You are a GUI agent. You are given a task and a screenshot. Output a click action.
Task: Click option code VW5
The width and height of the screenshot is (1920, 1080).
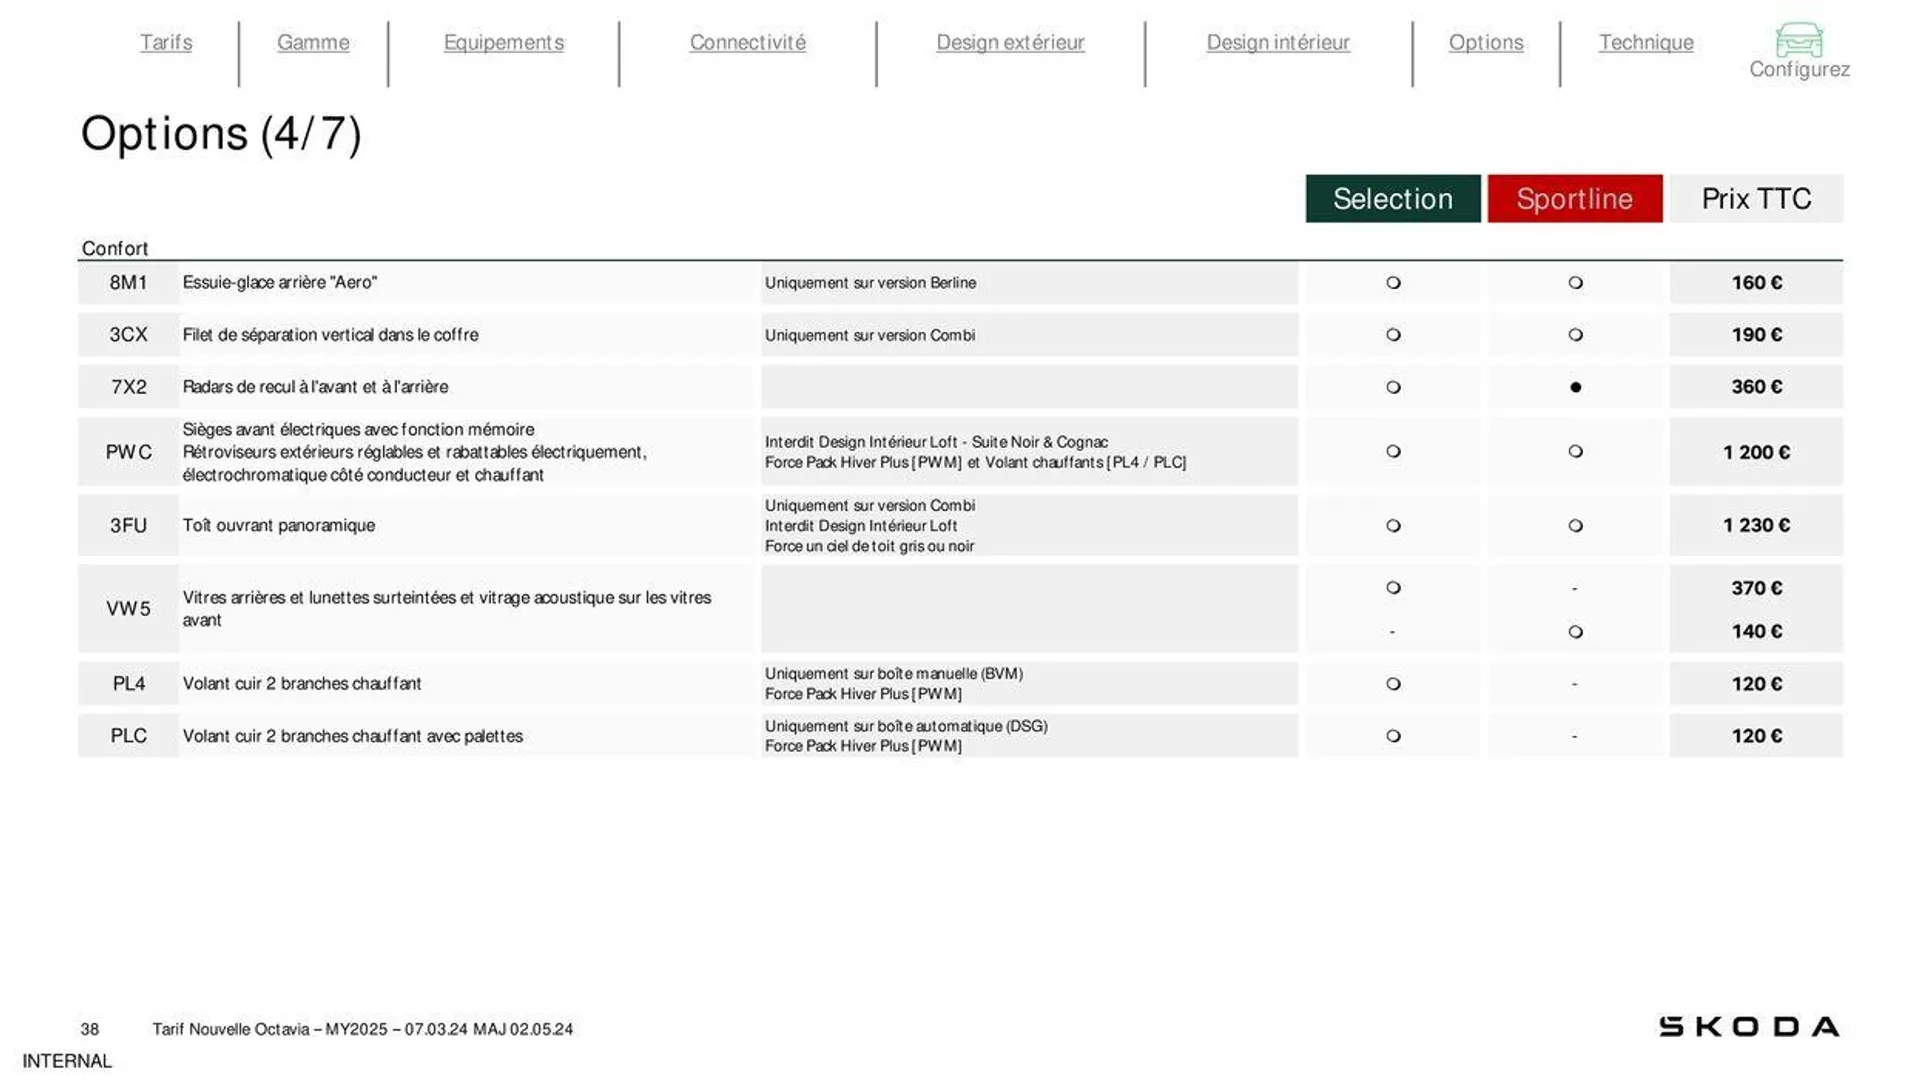point(128,608)
